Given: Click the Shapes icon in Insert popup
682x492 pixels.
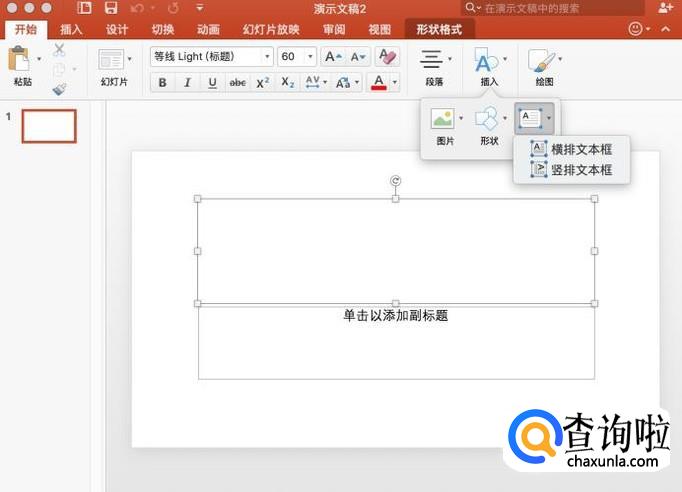Looking at the screenshot, I should coord(487,118).
